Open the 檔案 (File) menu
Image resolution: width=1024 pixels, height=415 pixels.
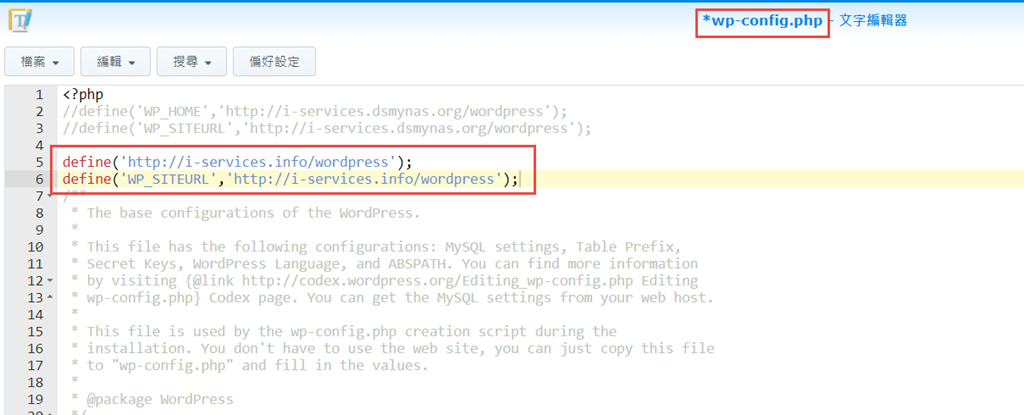tap(40, 62)
